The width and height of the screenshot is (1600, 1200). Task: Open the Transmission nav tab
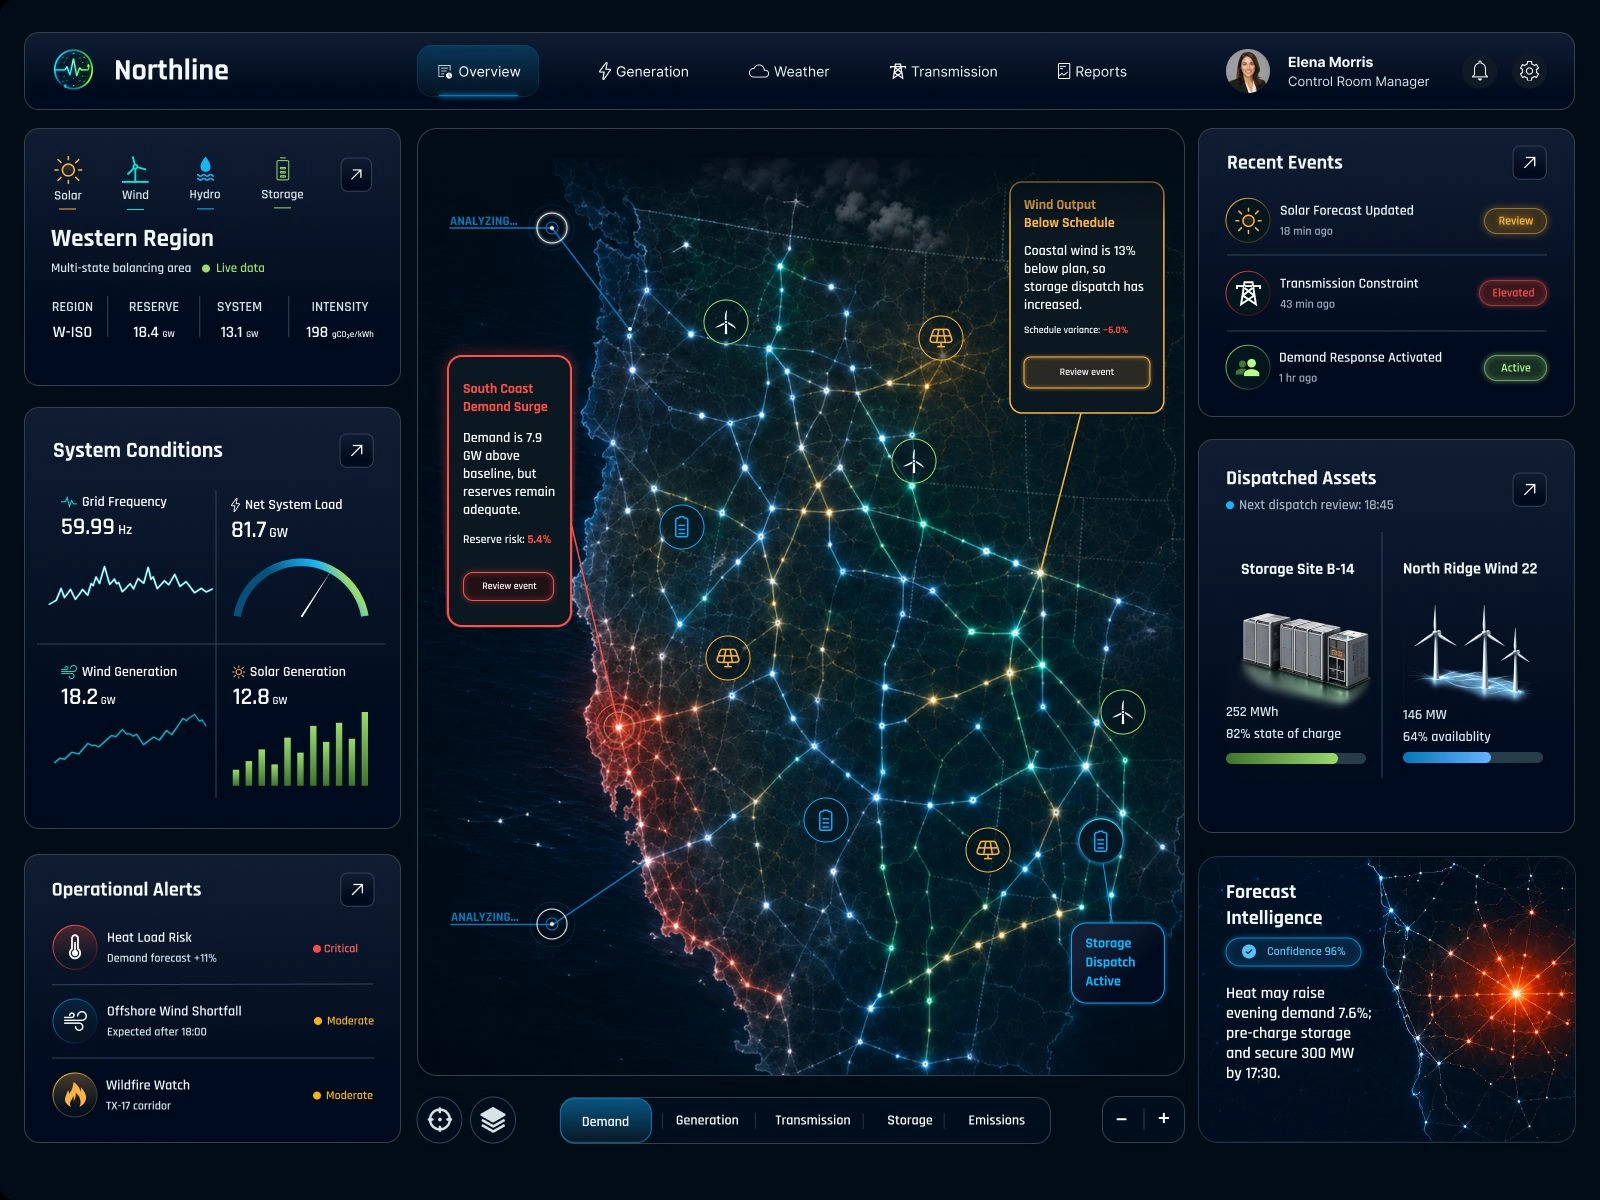pos(943,71)
